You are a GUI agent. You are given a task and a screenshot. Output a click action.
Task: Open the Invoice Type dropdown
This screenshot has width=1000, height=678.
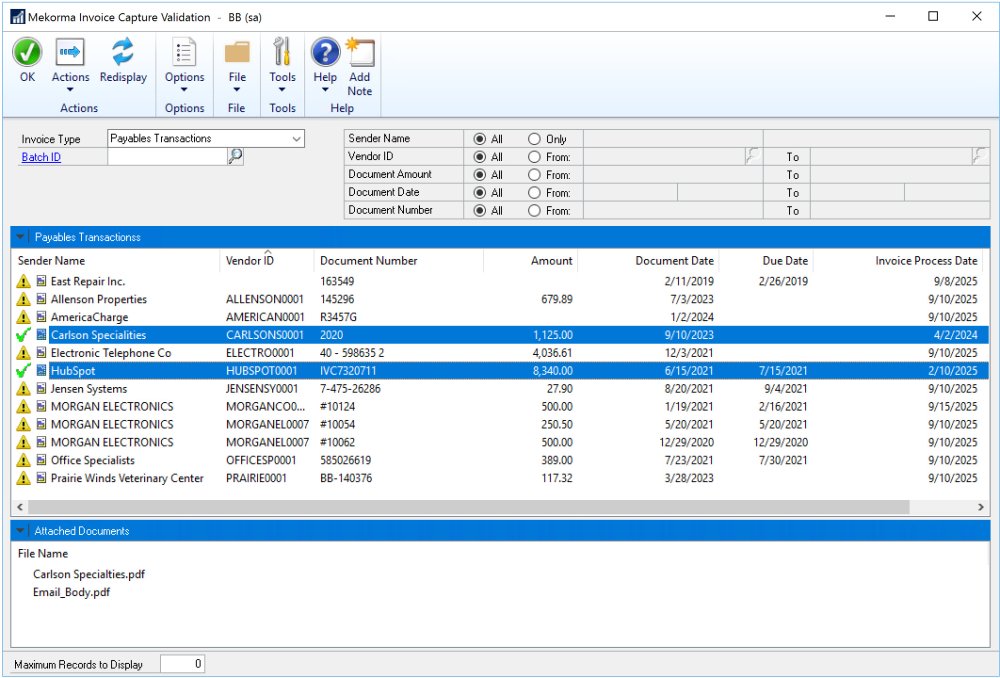pos(296,139)
